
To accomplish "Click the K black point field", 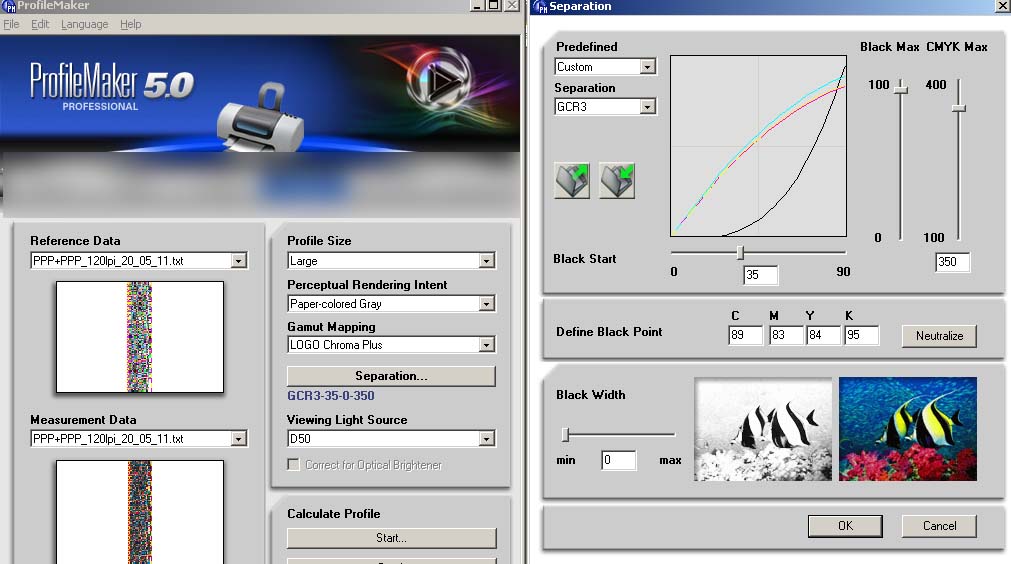I will pos(861,335).
